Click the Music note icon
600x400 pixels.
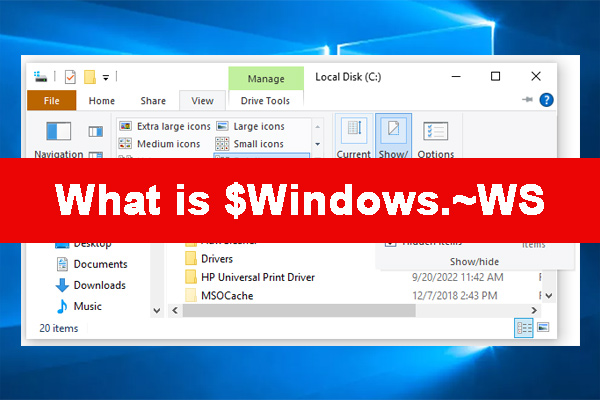[x=62, y=306]
